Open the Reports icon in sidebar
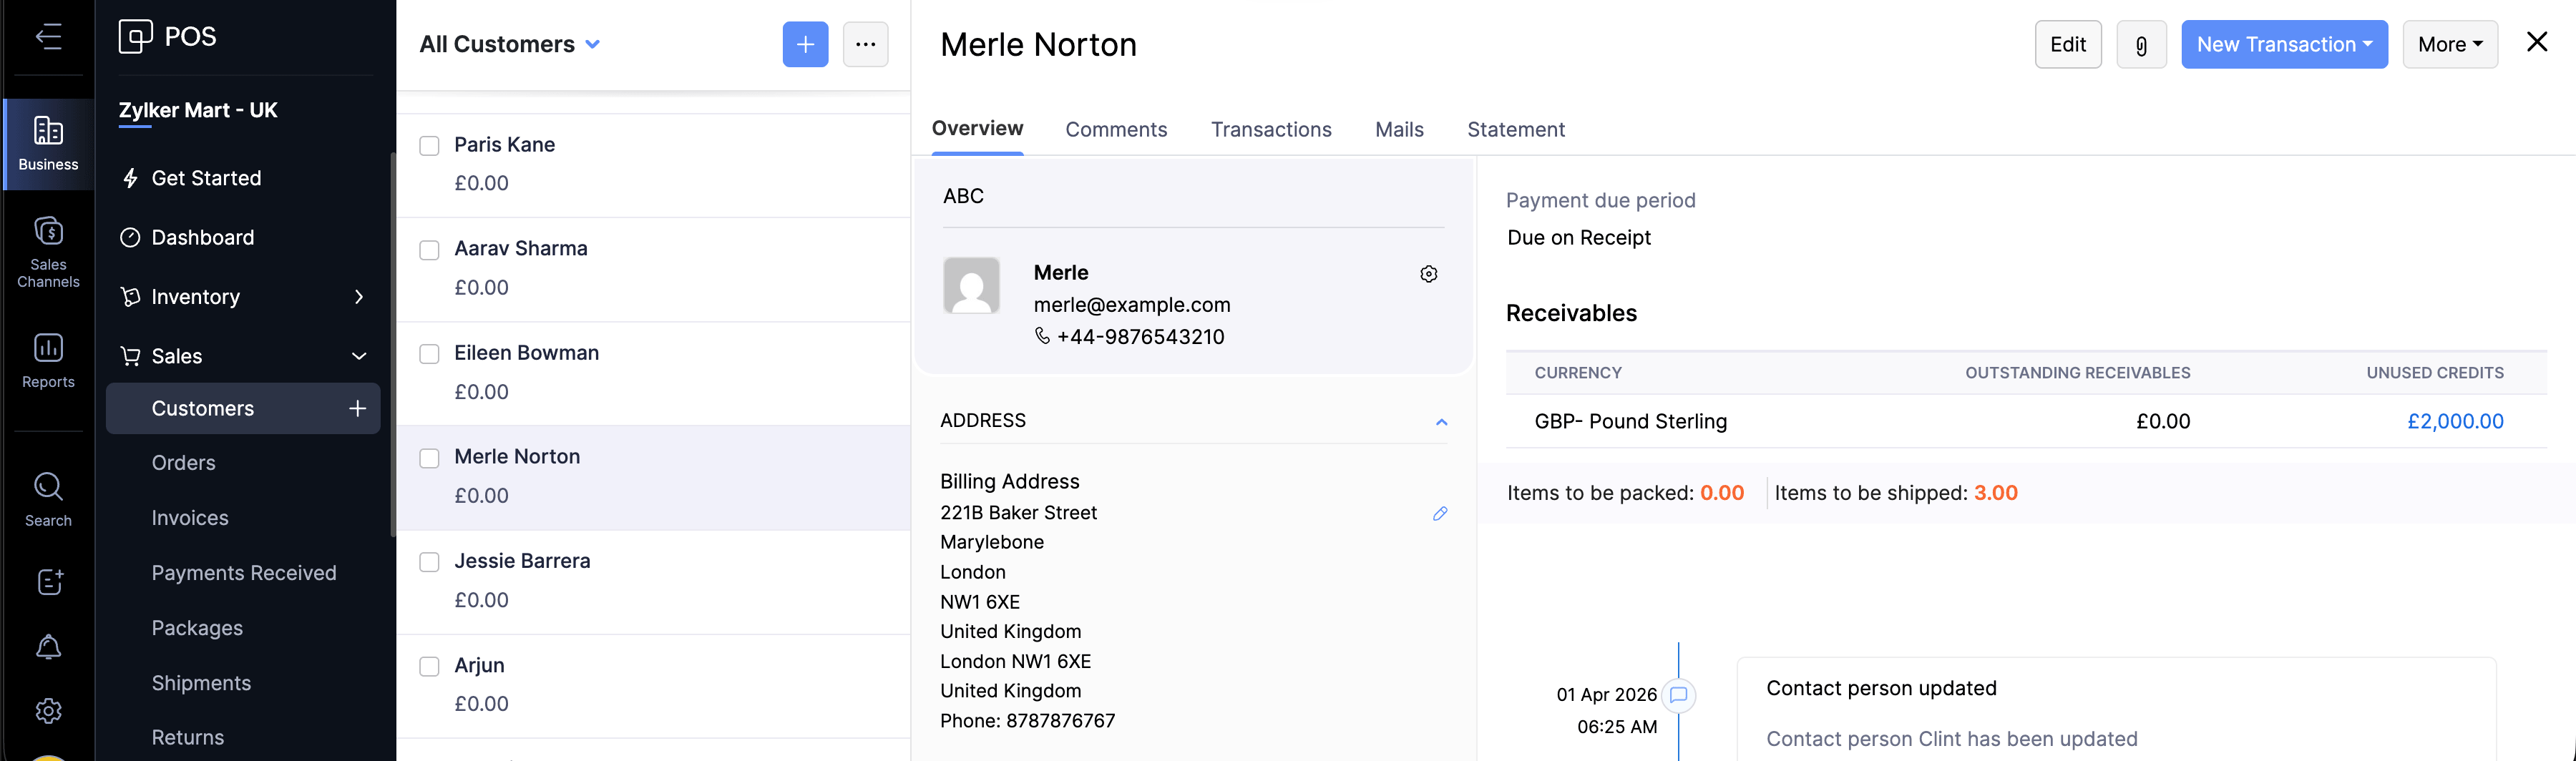 pyautogui.click(x=48, y=360)
